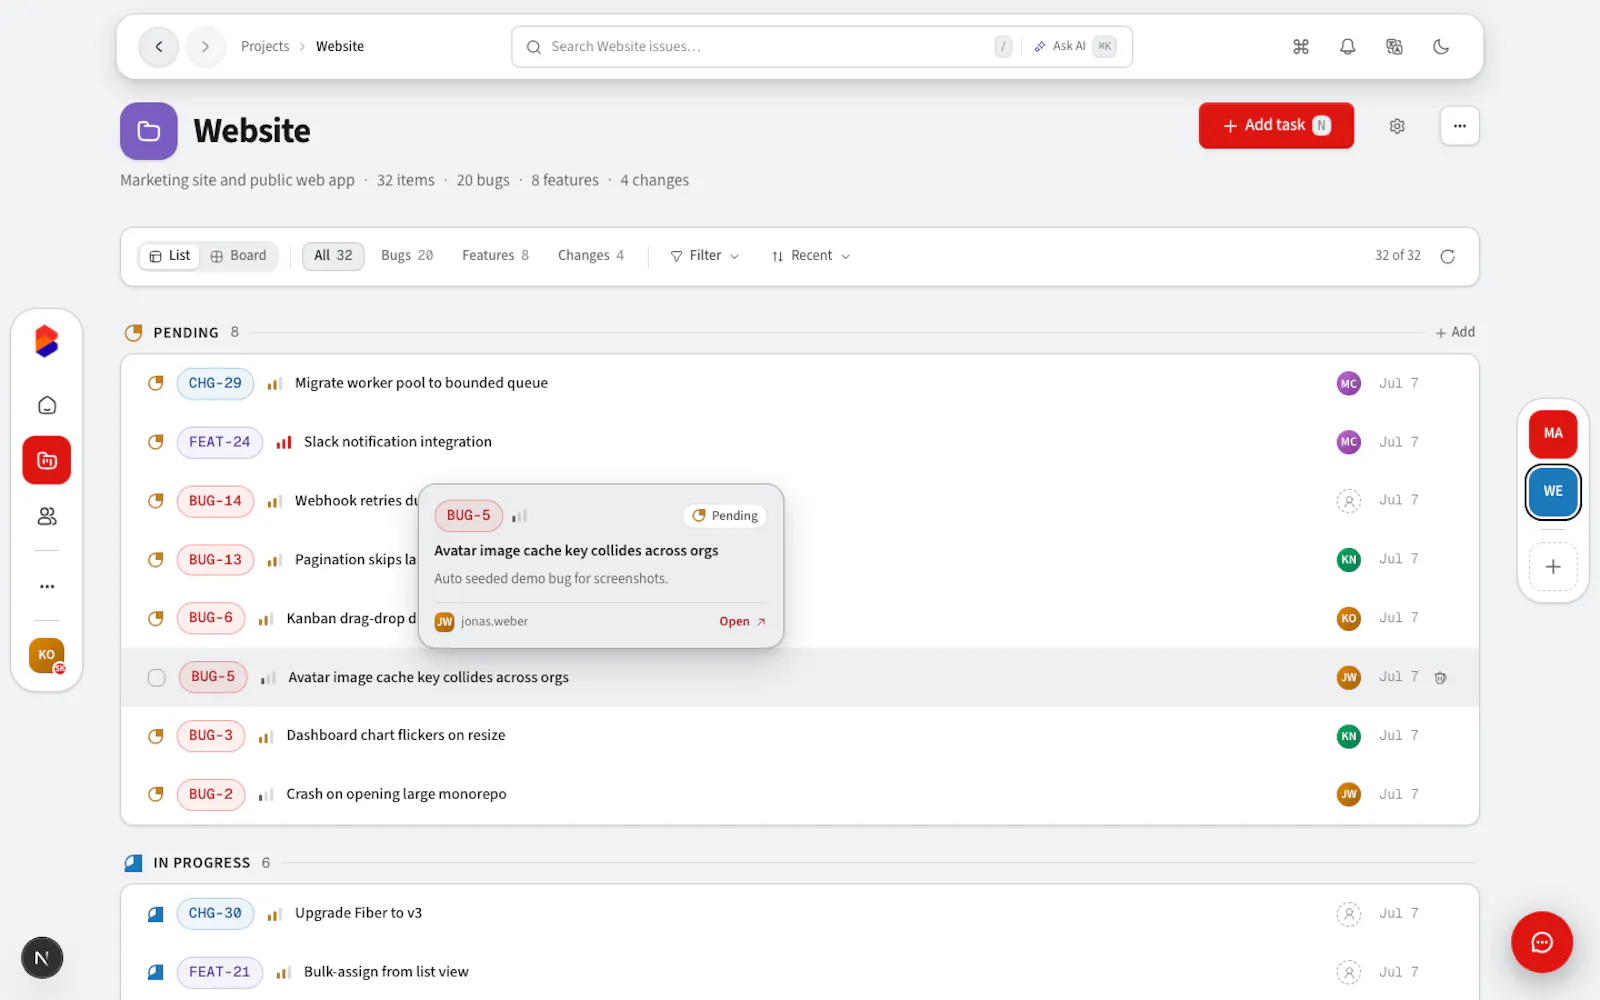This screenshot has height=1000, width=1600.
Task: Open the Filter dropdown
Action: (705, 256)
